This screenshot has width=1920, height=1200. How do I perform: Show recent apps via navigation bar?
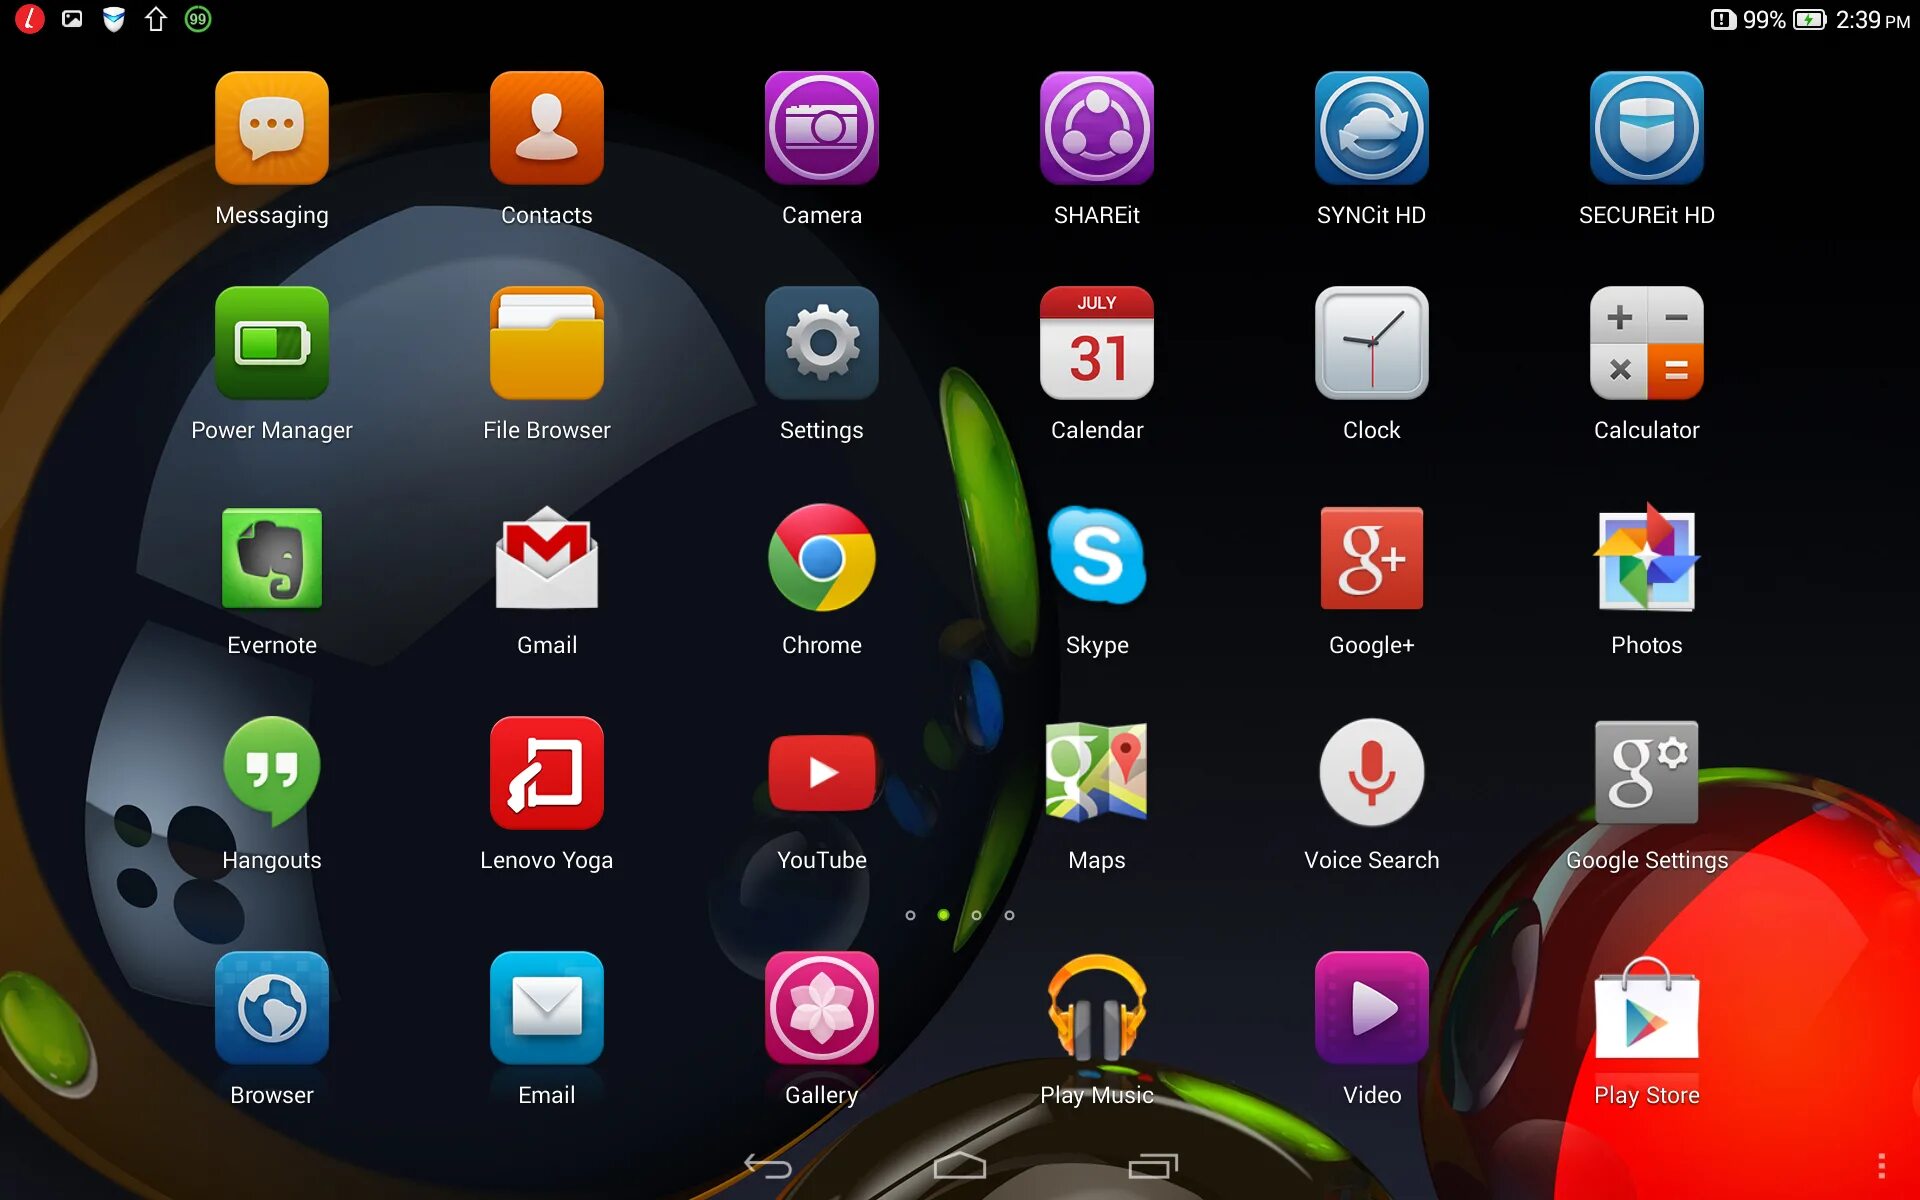point(1152,1166)
